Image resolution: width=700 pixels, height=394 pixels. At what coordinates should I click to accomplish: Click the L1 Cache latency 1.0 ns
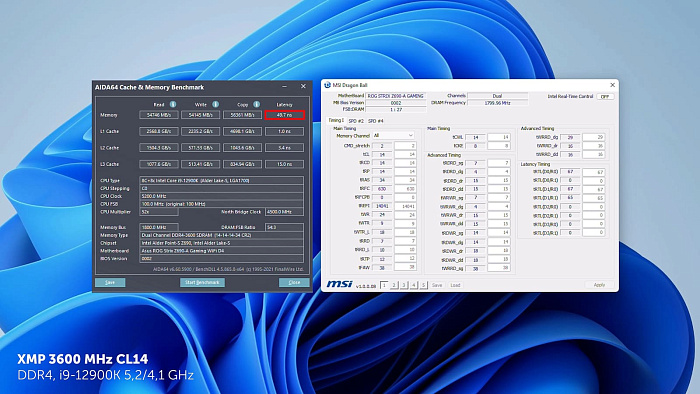coord(284,131)
